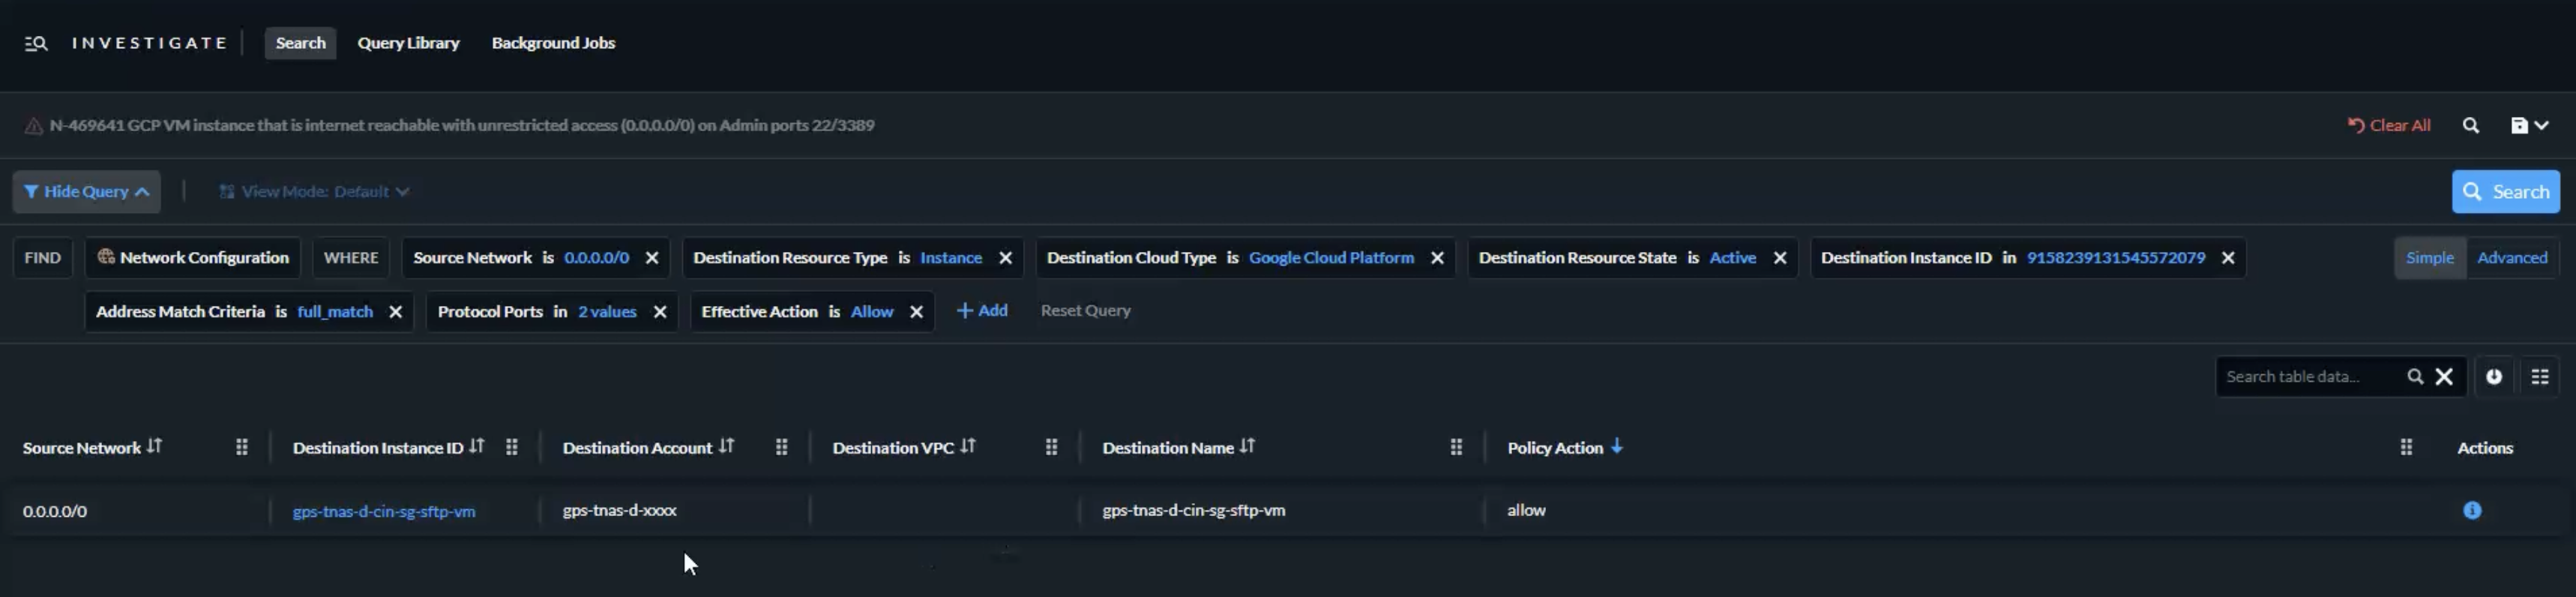The height and width of the screenshot is (597, 2576).
Task: Open the Query Library tab
Action: coord(408,43)
